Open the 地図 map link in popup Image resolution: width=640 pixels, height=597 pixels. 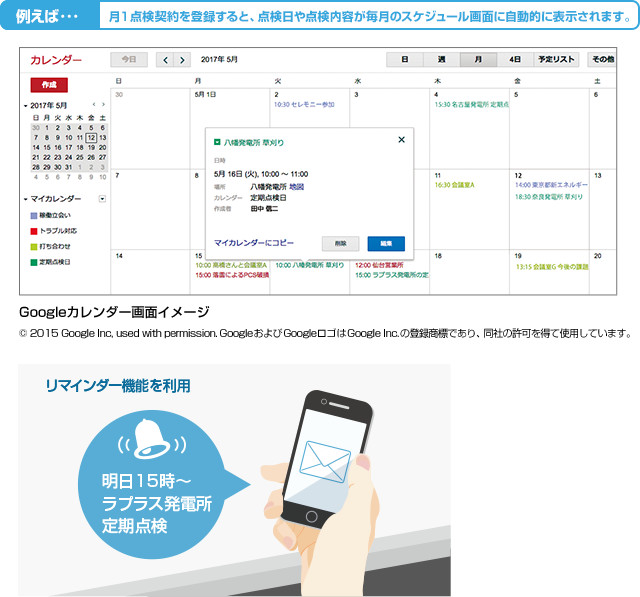(297, 187)
